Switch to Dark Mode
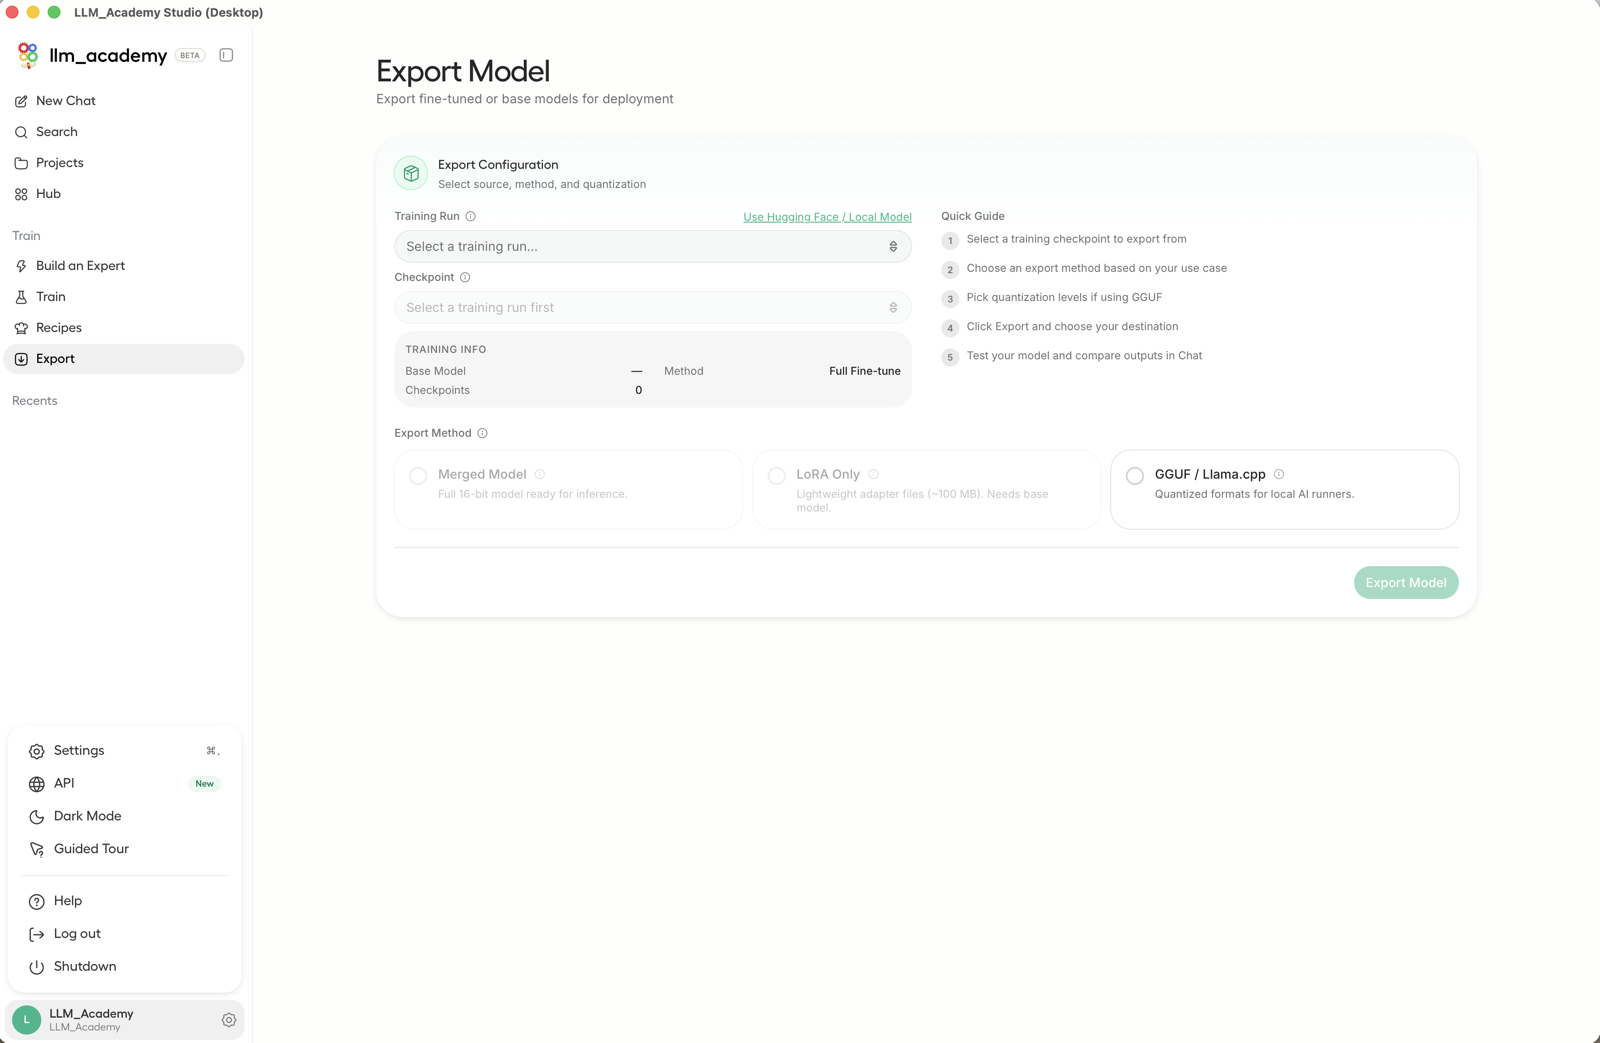1600x1043 pixels. (x=124, y=816)
